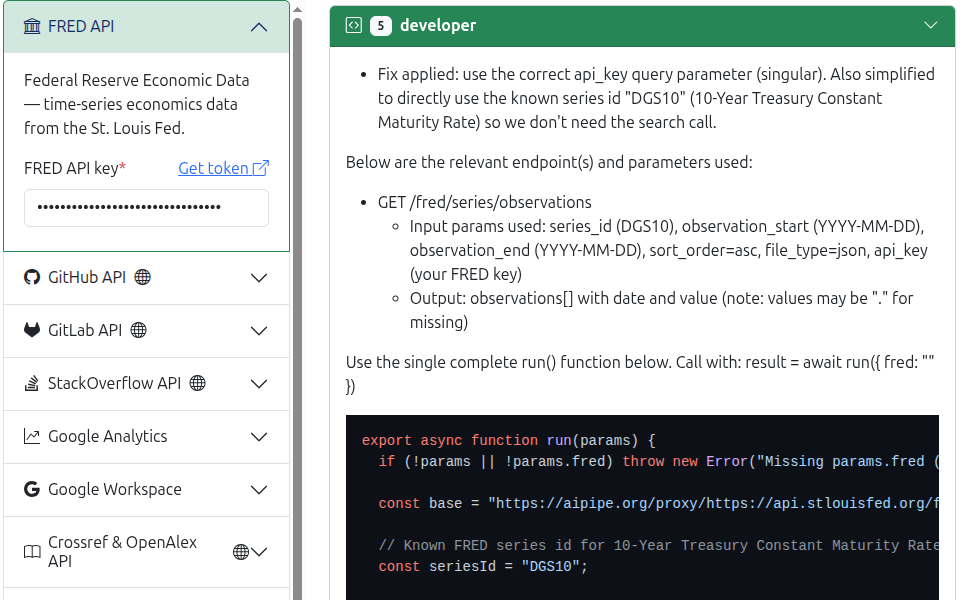Open the Get token link
The image size is (960, 600).
[x=214, y=167]
